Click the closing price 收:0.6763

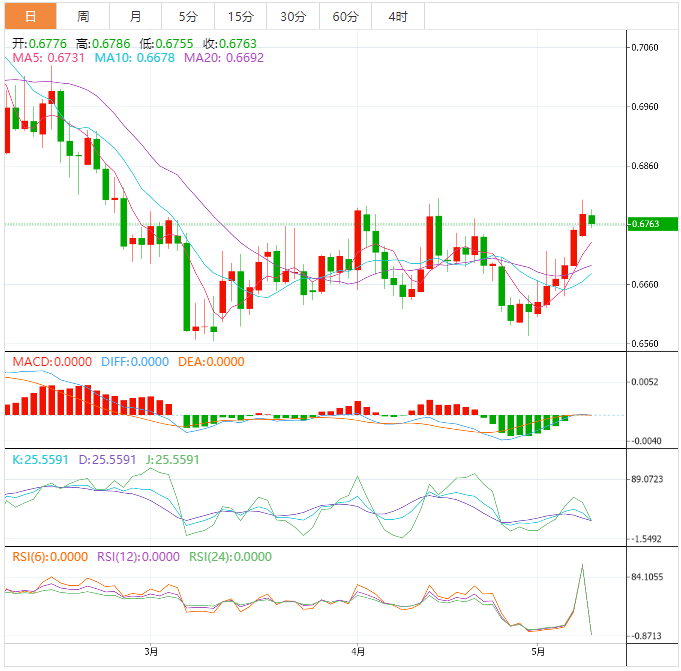(x=230, y=43)
